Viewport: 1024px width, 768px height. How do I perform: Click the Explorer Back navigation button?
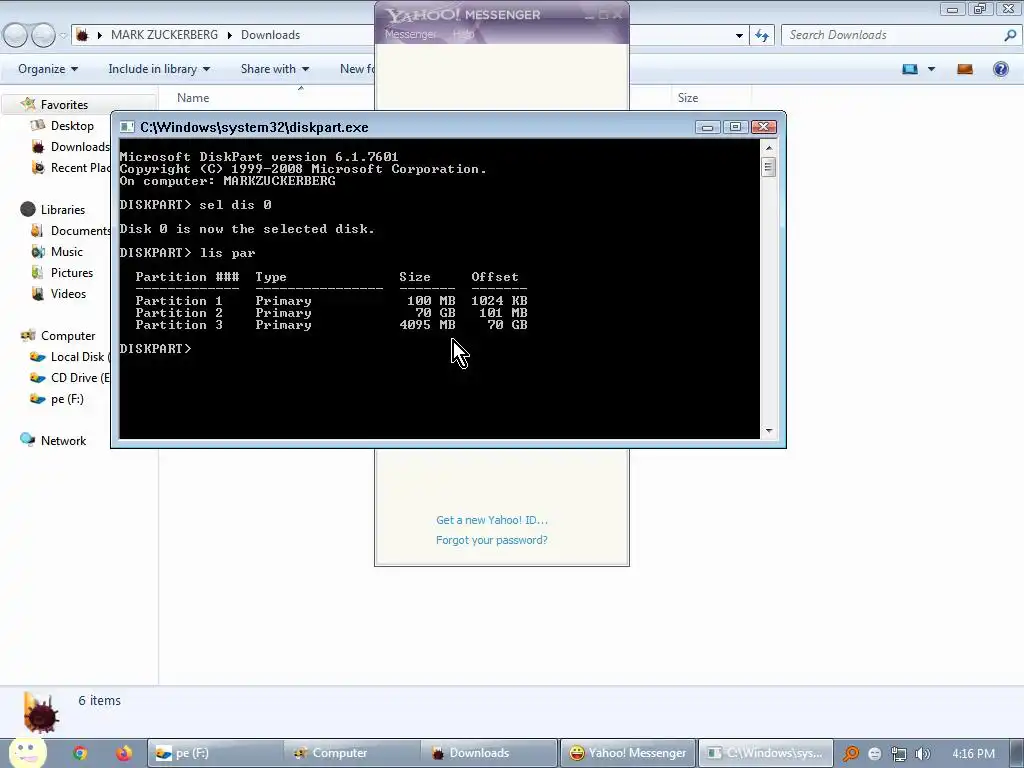point(16,35)
